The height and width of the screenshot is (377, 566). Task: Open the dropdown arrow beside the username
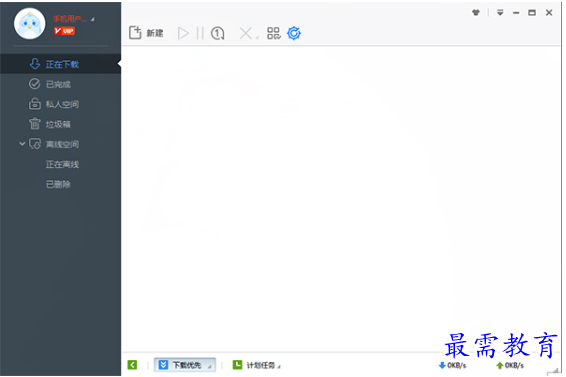click(x=92, y=19)
